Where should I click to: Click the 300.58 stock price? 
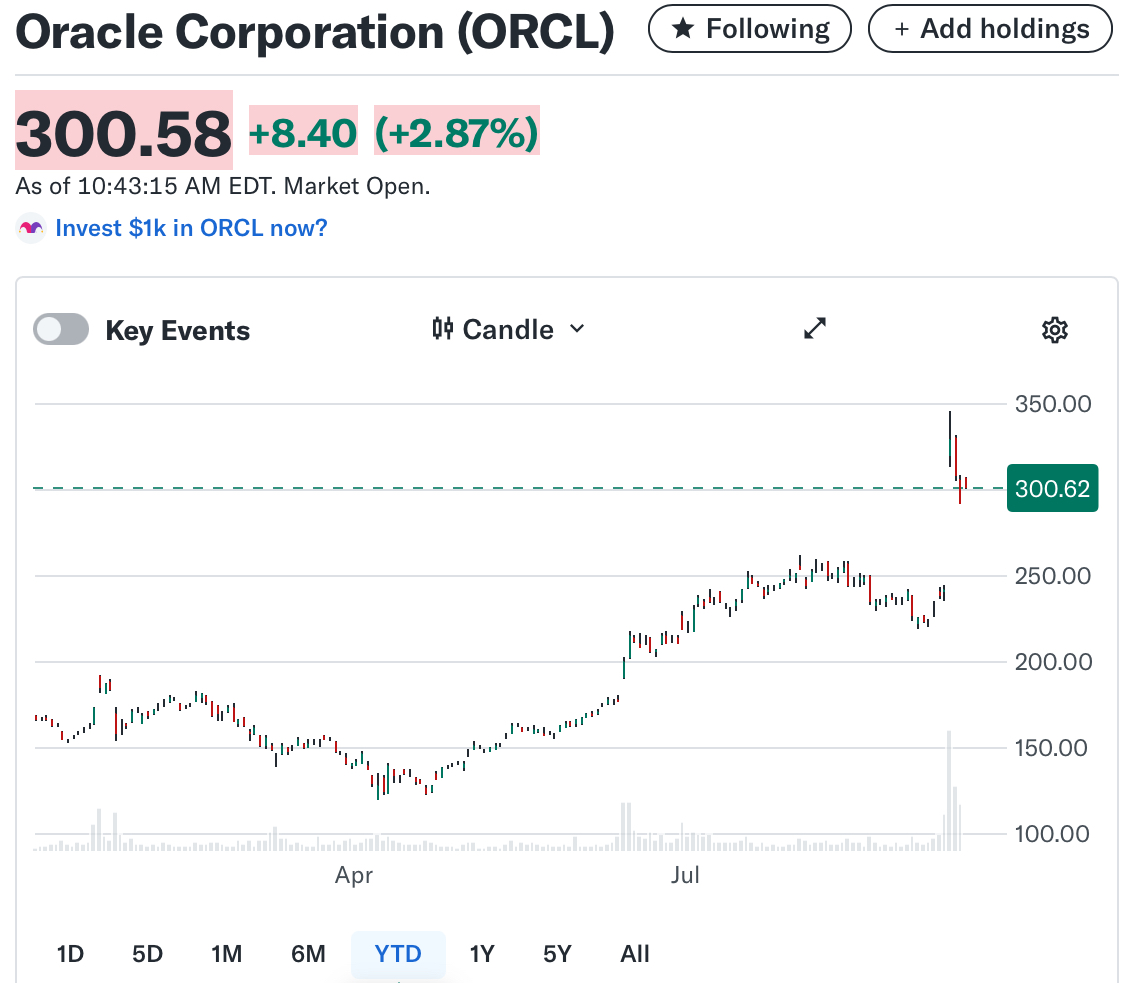point(124,134)
